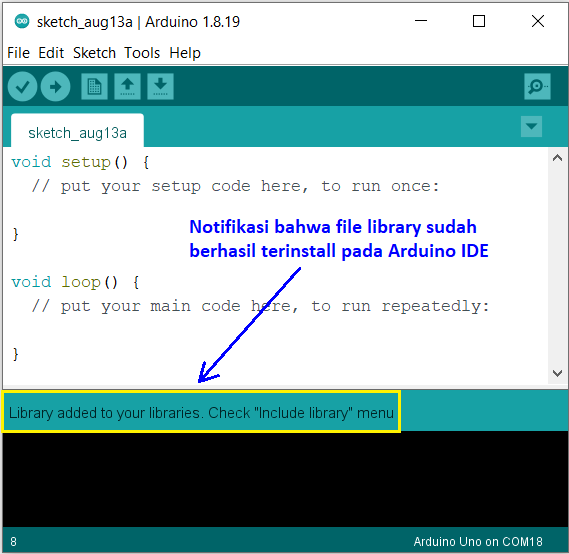The height and width of the screenshot is (554, 569).
Task: Close the Arduino IDE window
Action: pos(537,21)
